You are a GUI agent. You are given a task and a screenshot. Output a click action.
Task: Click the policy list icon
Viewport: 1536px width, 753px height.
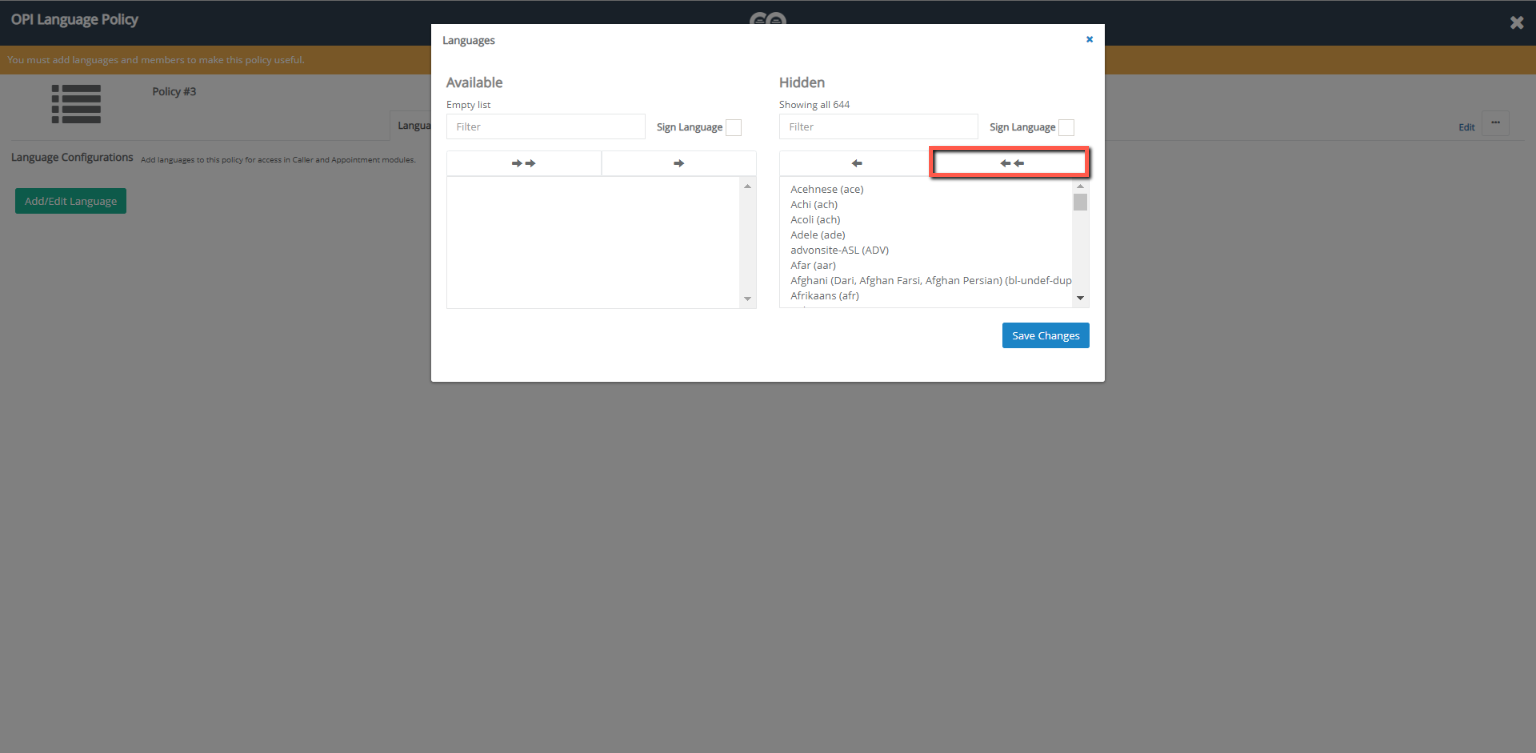[76, 104]
